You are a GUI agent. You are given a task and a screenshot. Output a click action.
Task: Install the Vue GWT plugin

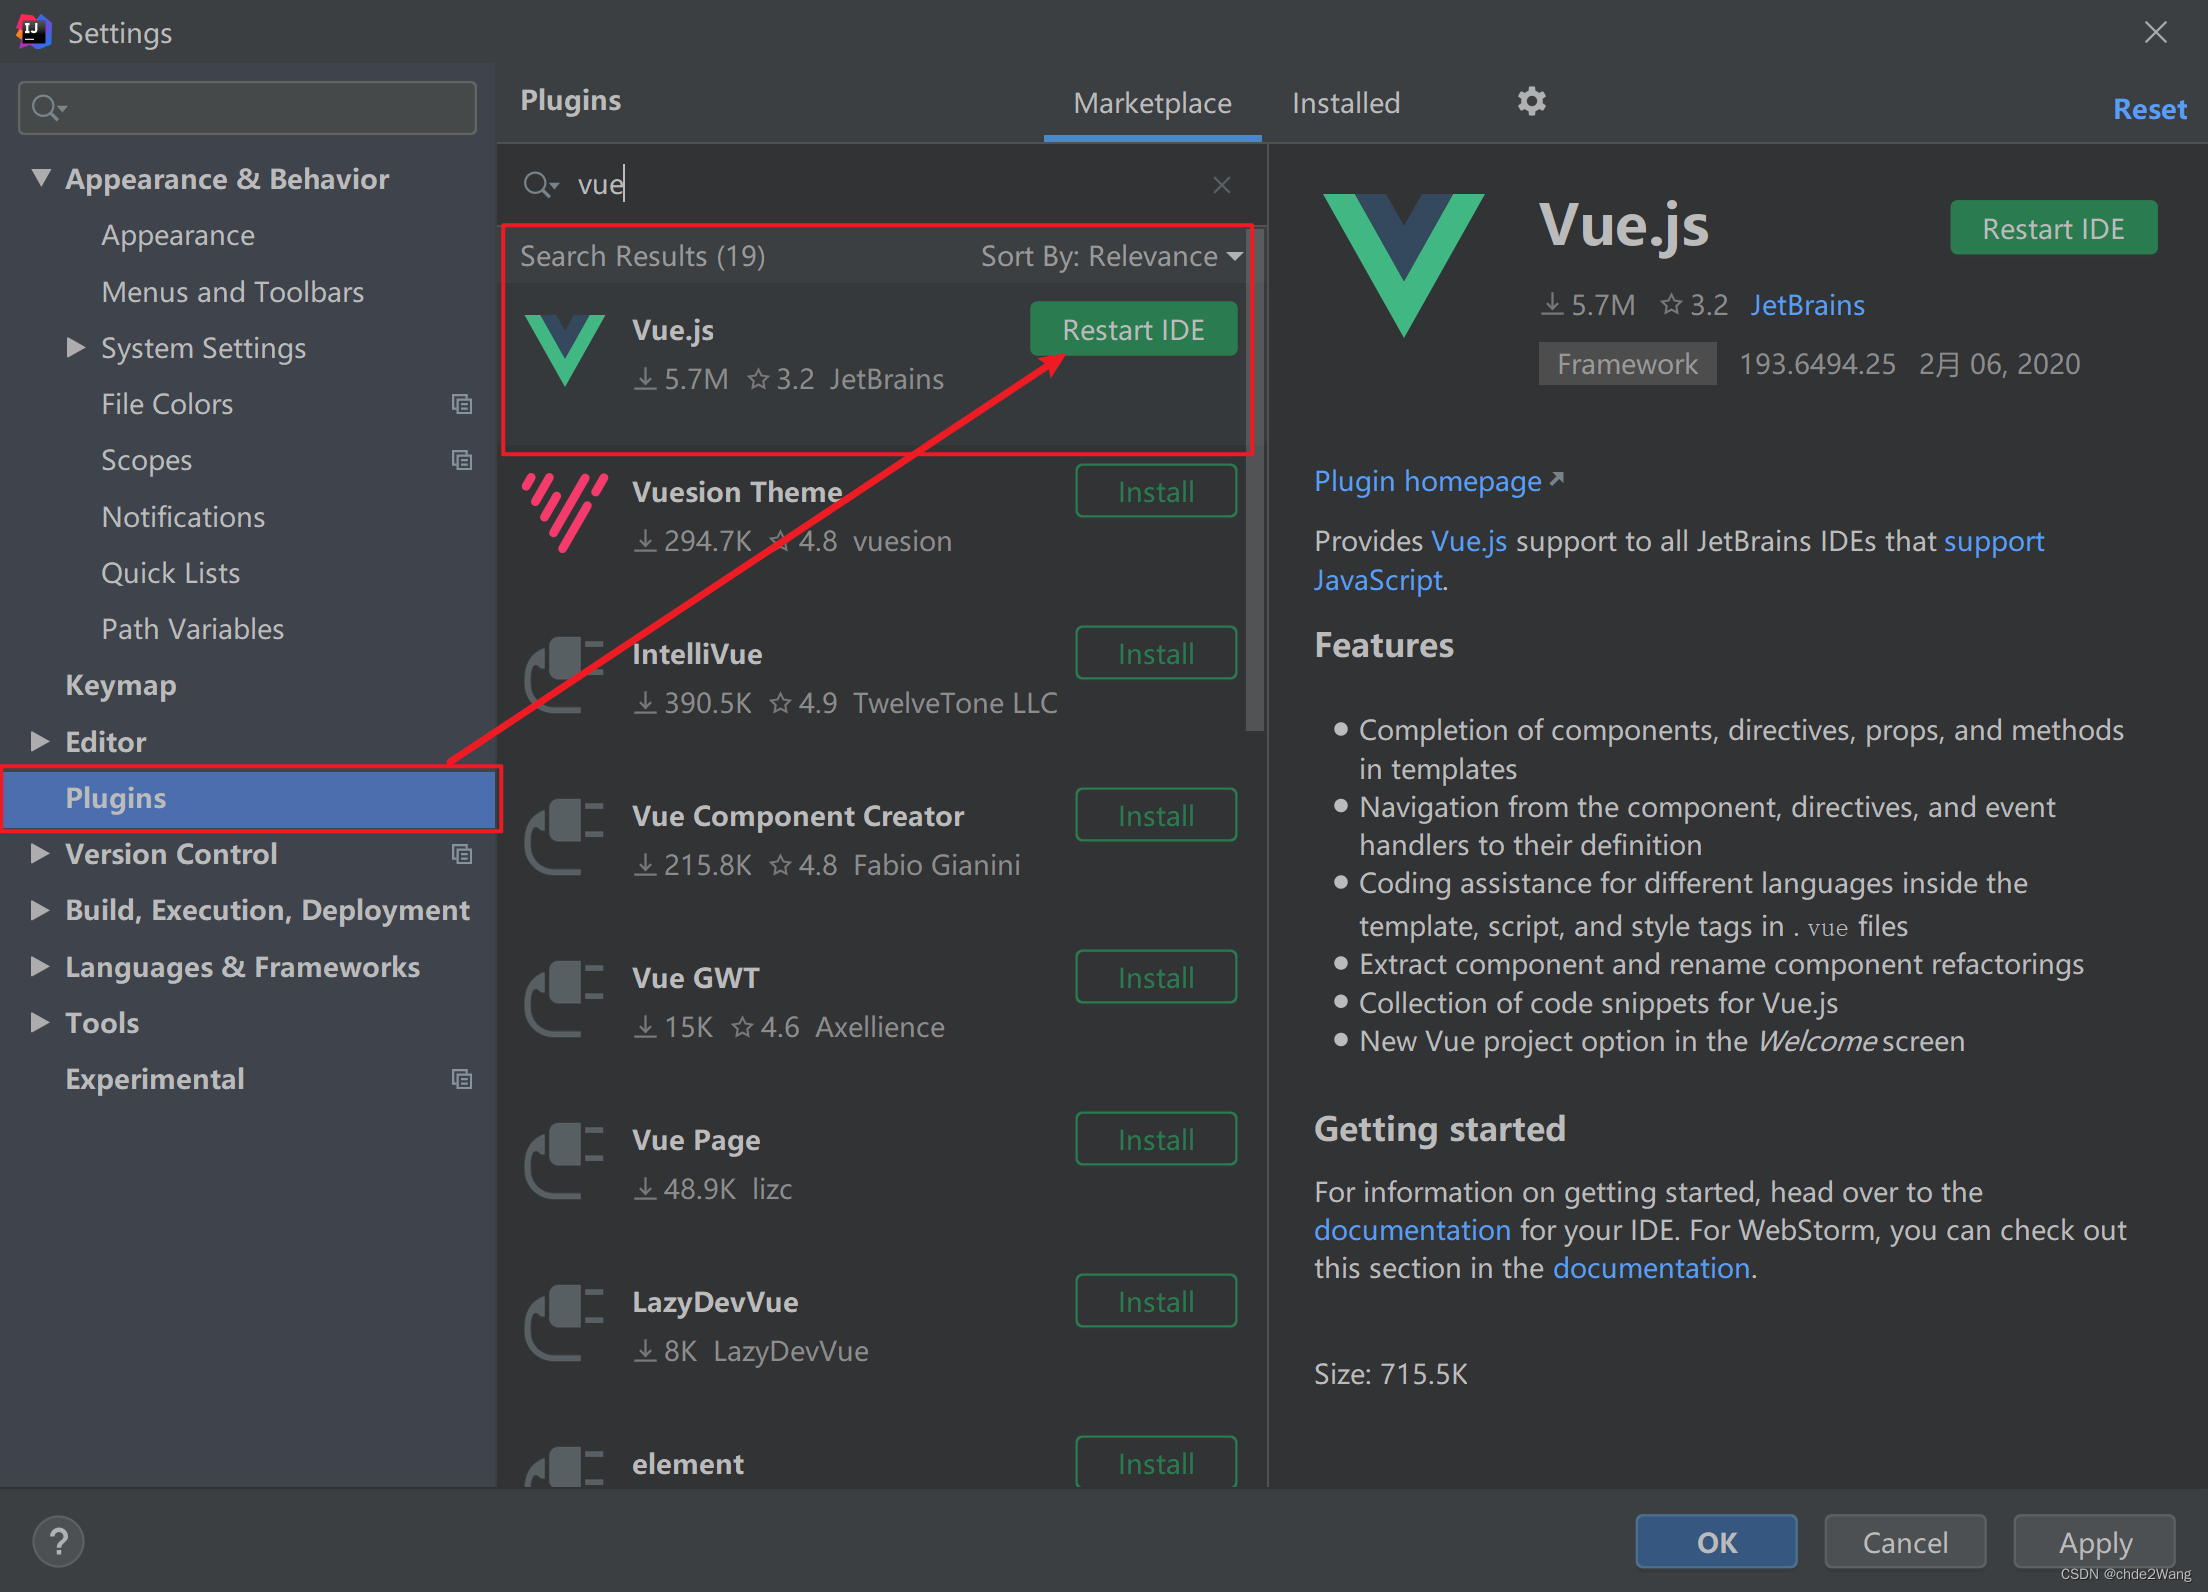(1156, 977)
